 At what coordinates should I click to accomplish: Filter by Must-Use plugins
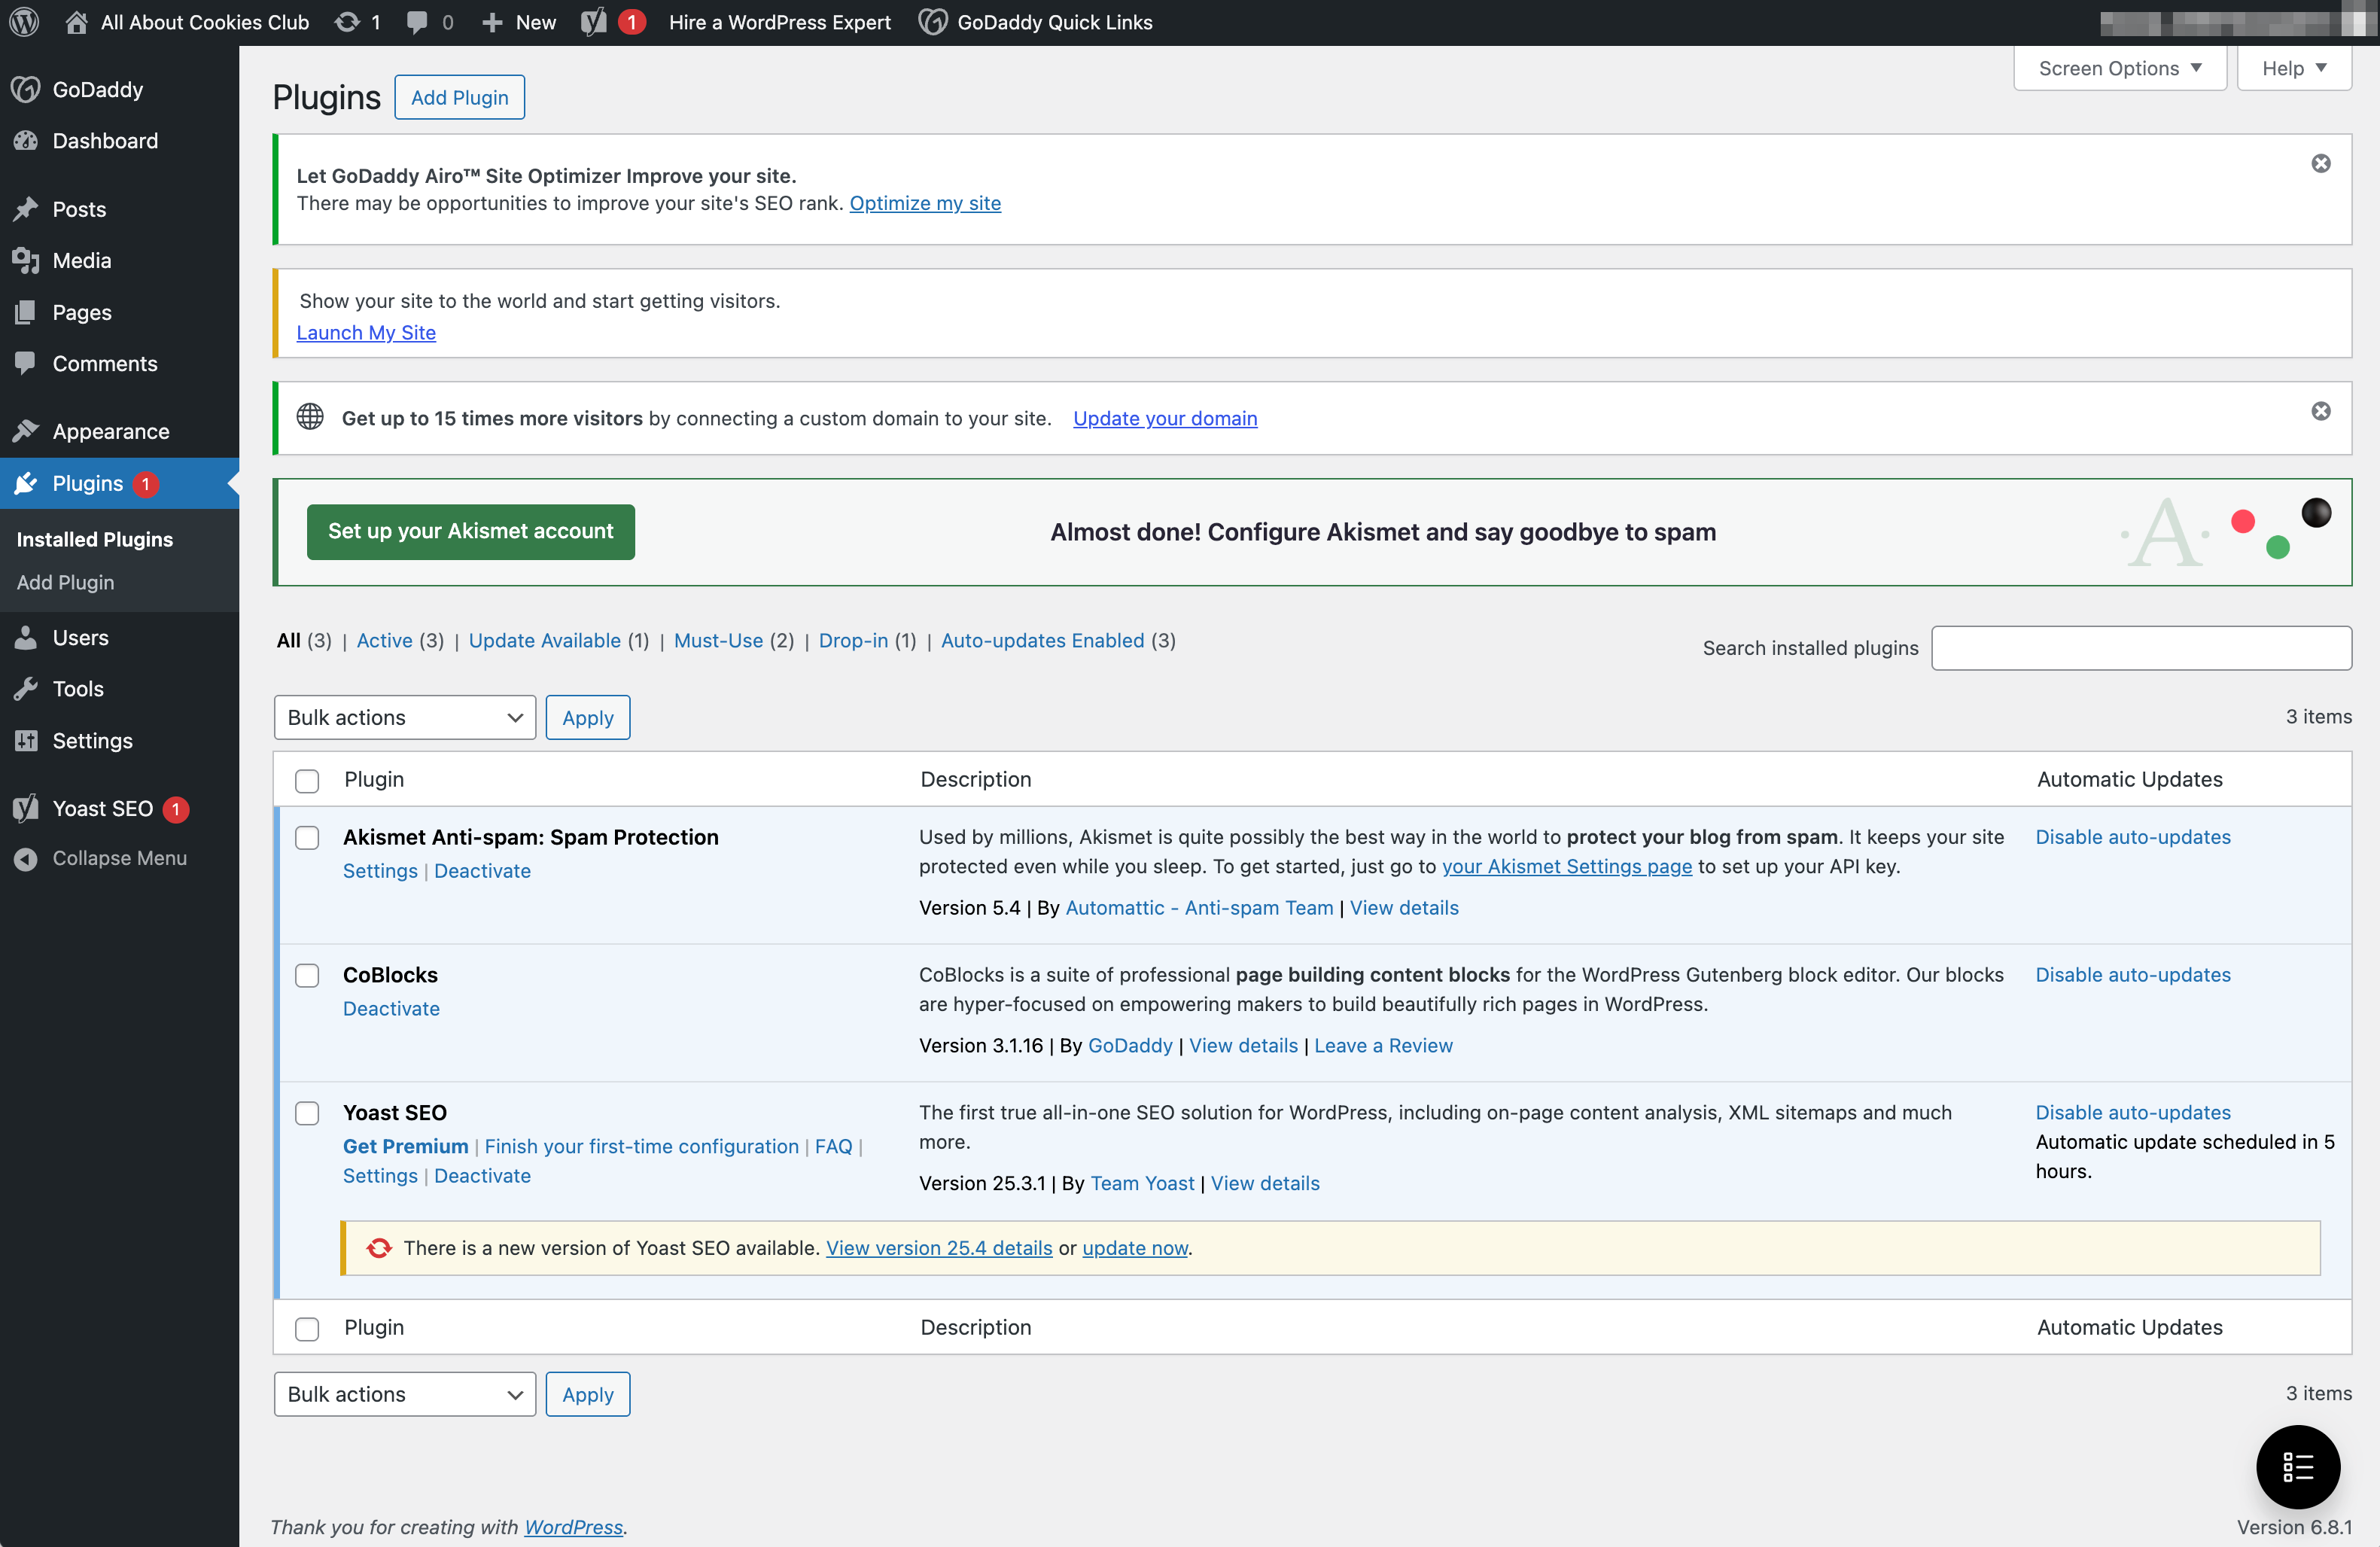pyautogui.click(x=718, y=640)
